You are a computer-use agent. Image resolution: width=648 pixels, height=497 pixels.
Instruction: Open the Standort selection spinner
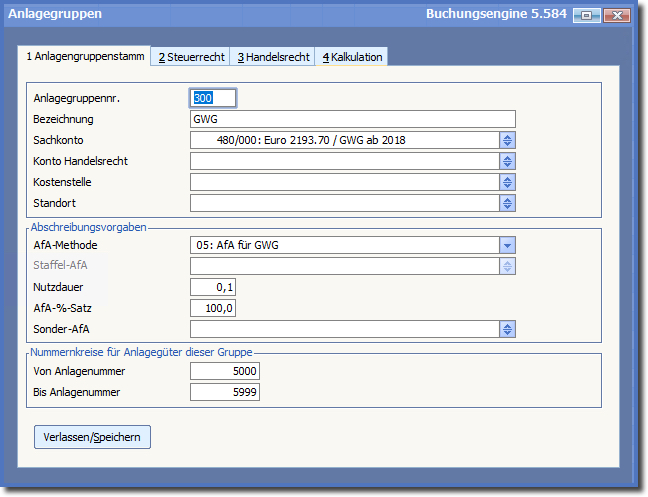click(507, 203)
